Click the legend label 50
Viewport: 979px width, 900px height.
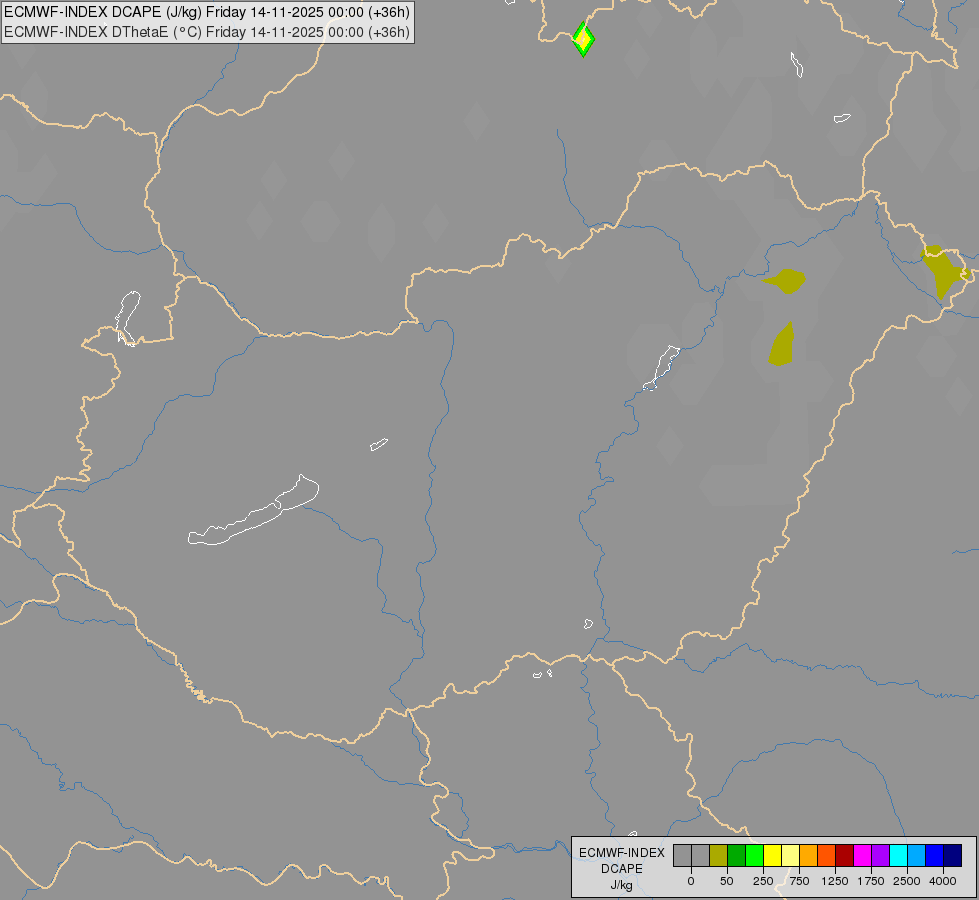tap(727, 881)
